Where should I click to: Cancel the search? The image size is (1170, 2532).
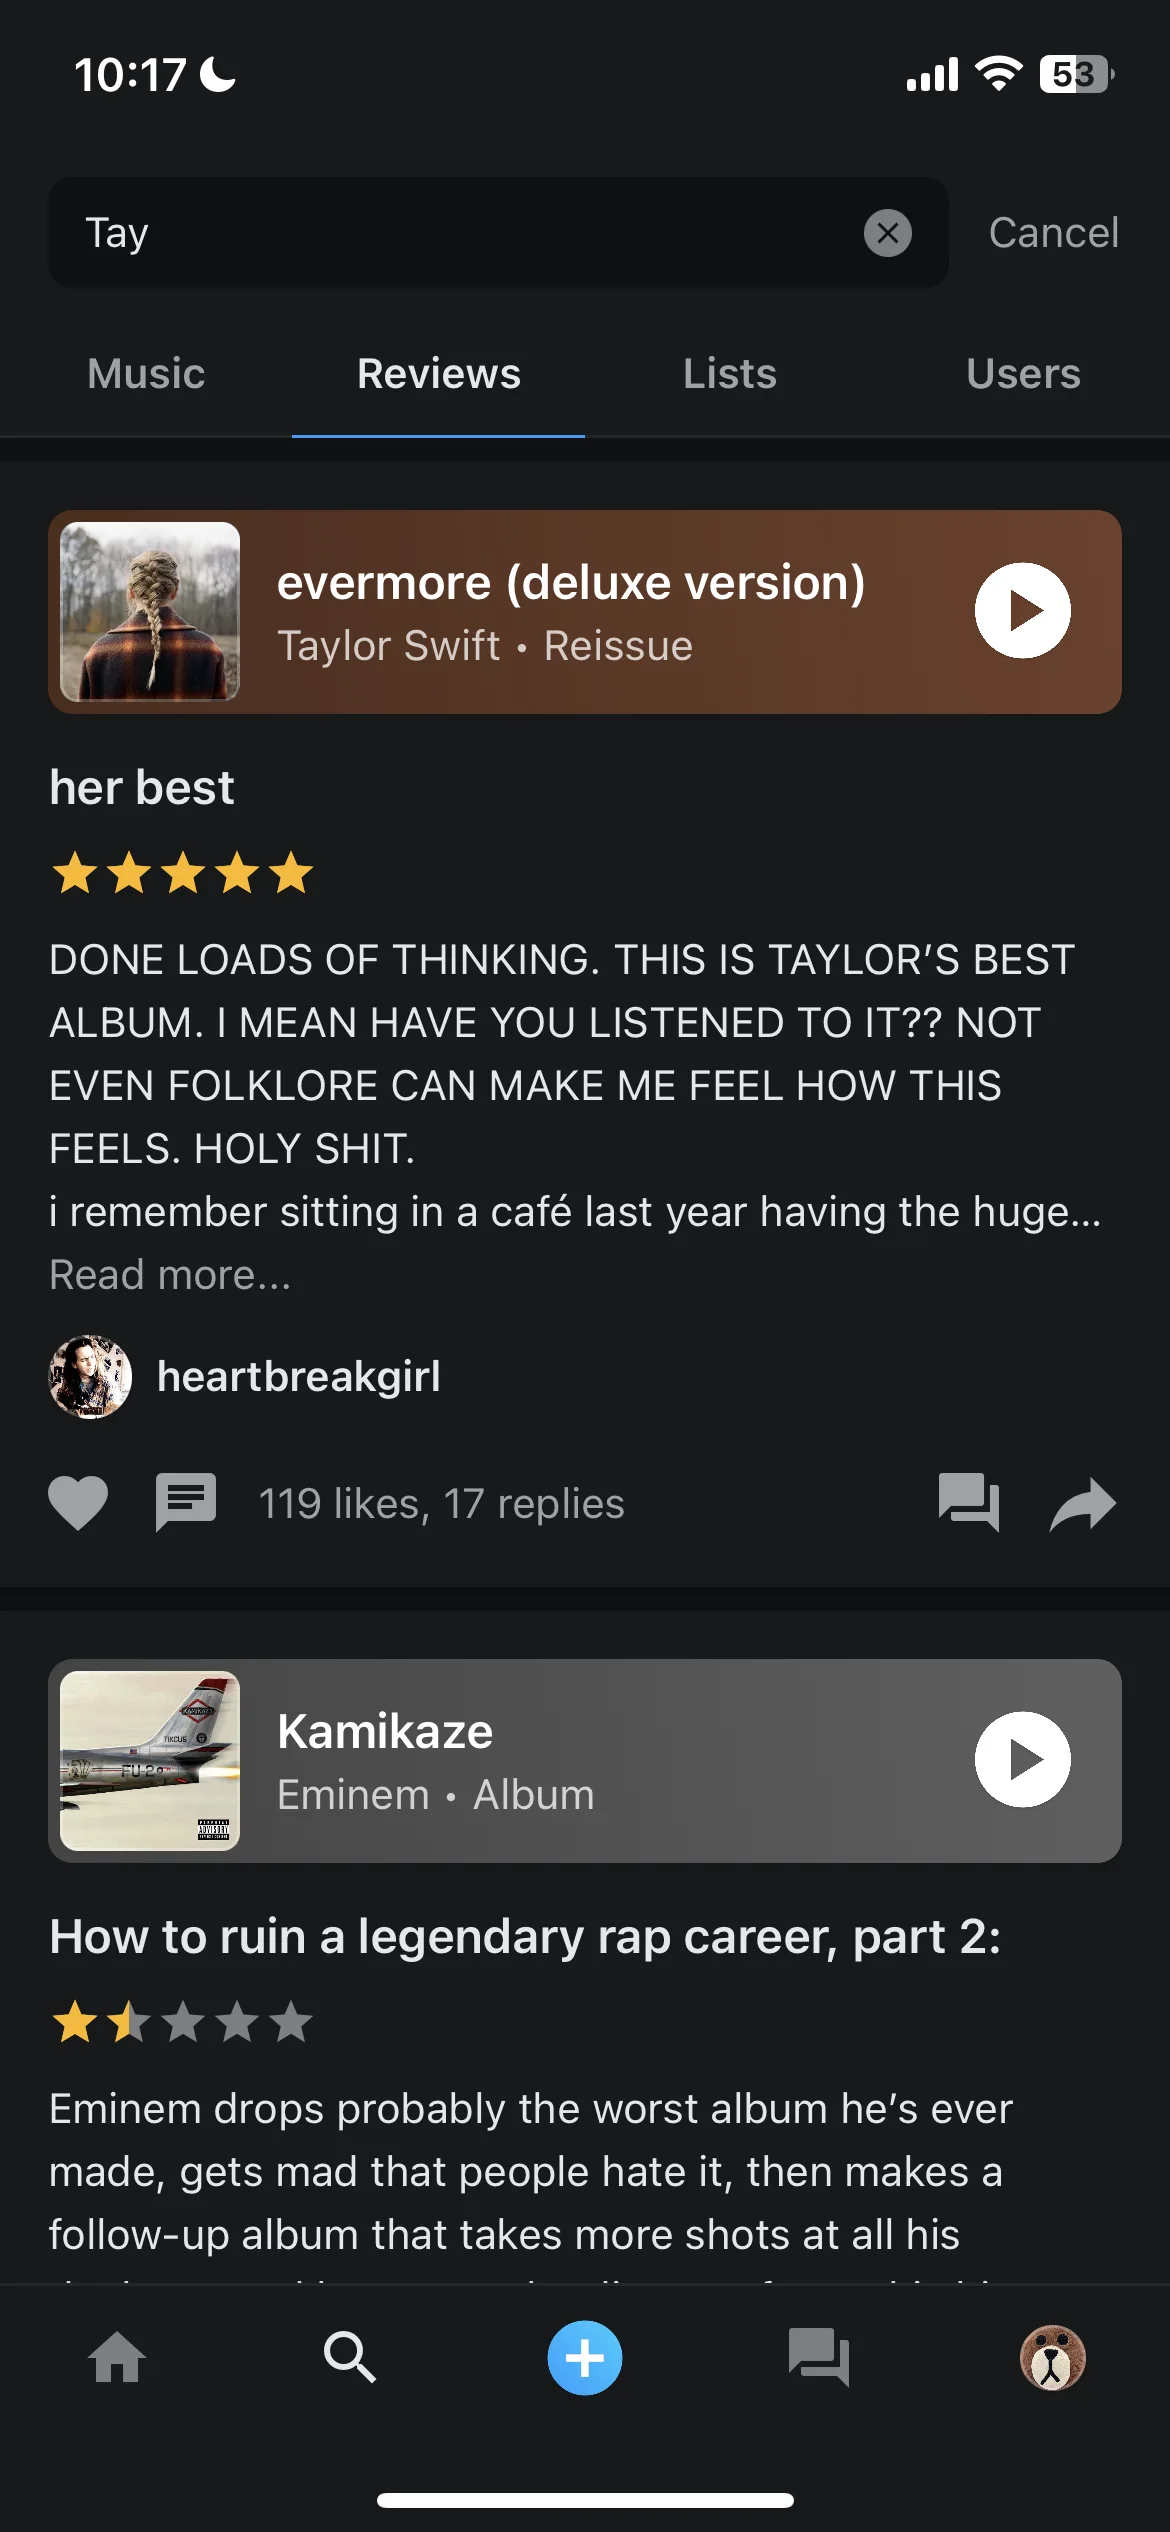pos(1054,233)
